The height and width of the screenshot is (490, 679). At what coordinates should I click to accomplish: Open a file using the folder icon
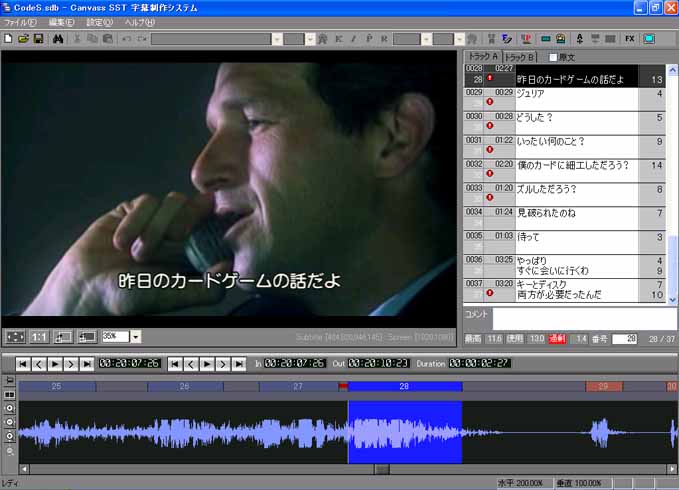pyautogui.click(x=23, y=39)
